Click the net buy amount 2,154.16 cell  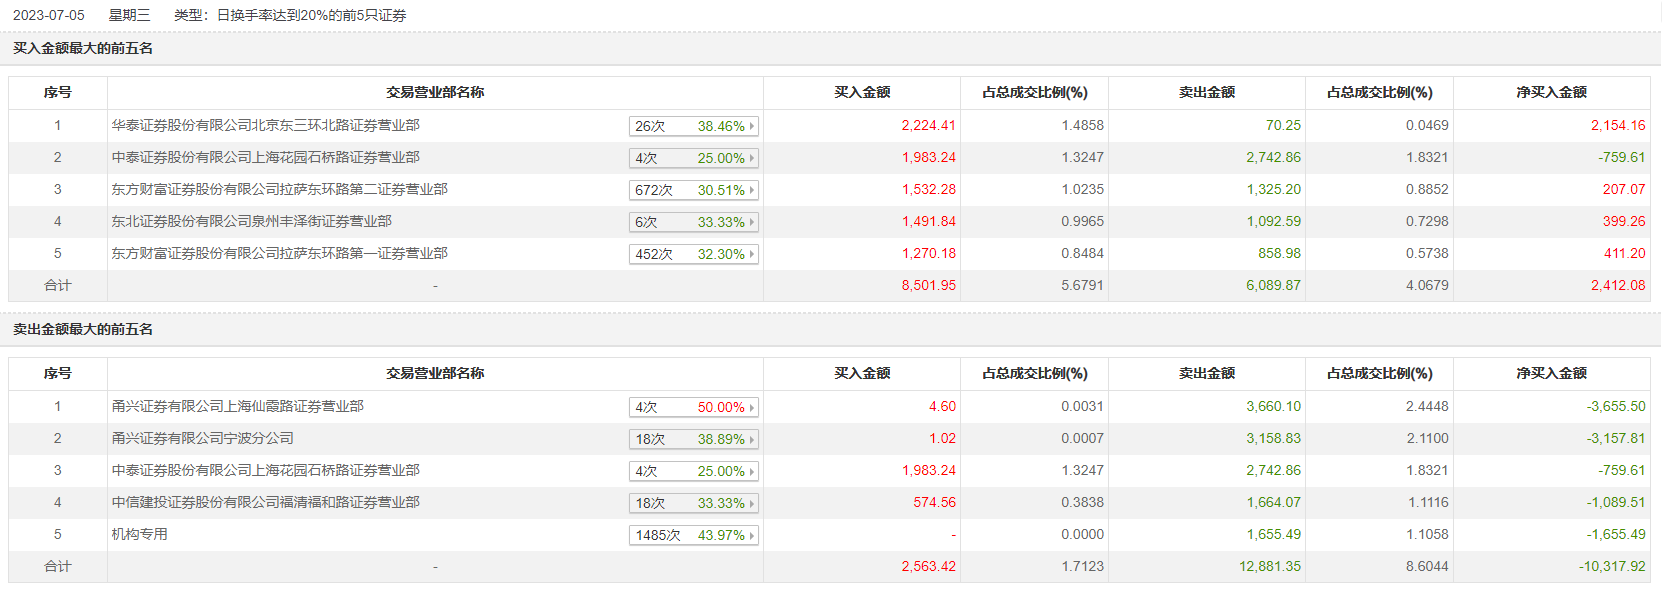[1617, 125]
